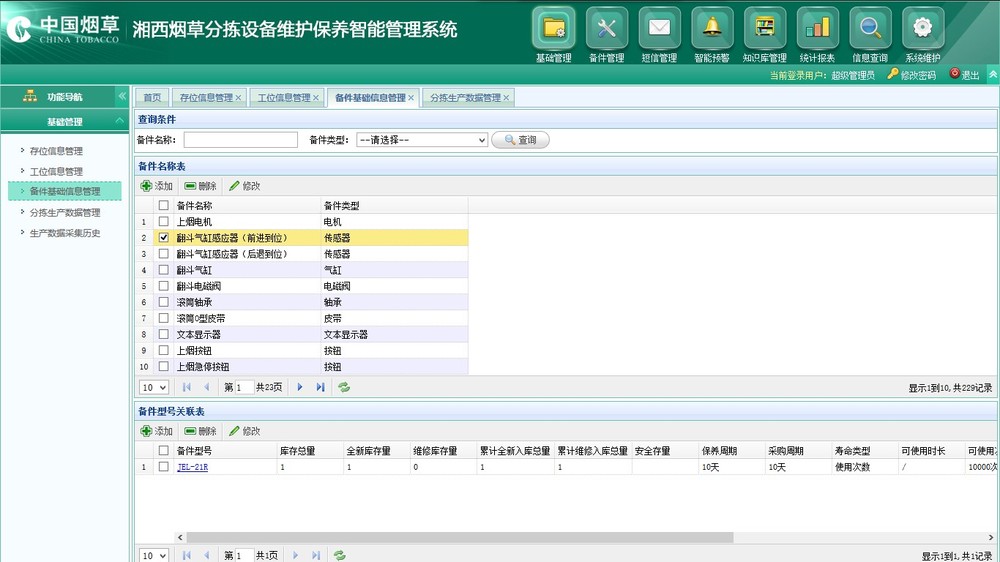
Task: Collapse header with double-up arrow icon
Action: coord(993,75)
